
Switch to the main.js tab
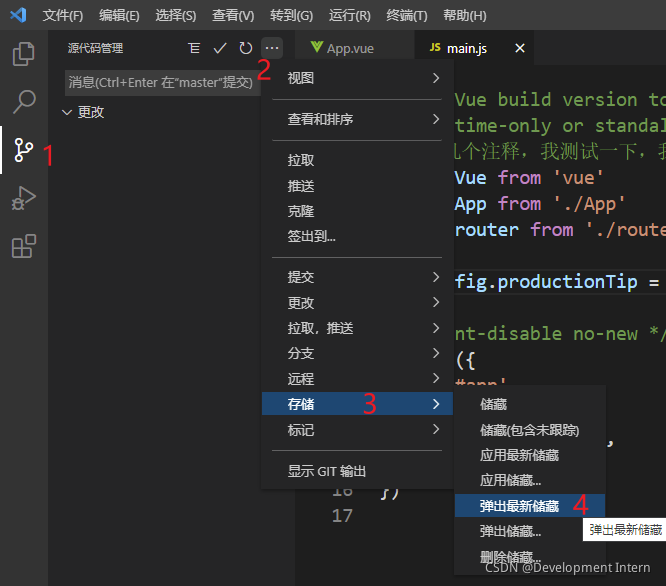pyautogui.click(x=474, y=48)
